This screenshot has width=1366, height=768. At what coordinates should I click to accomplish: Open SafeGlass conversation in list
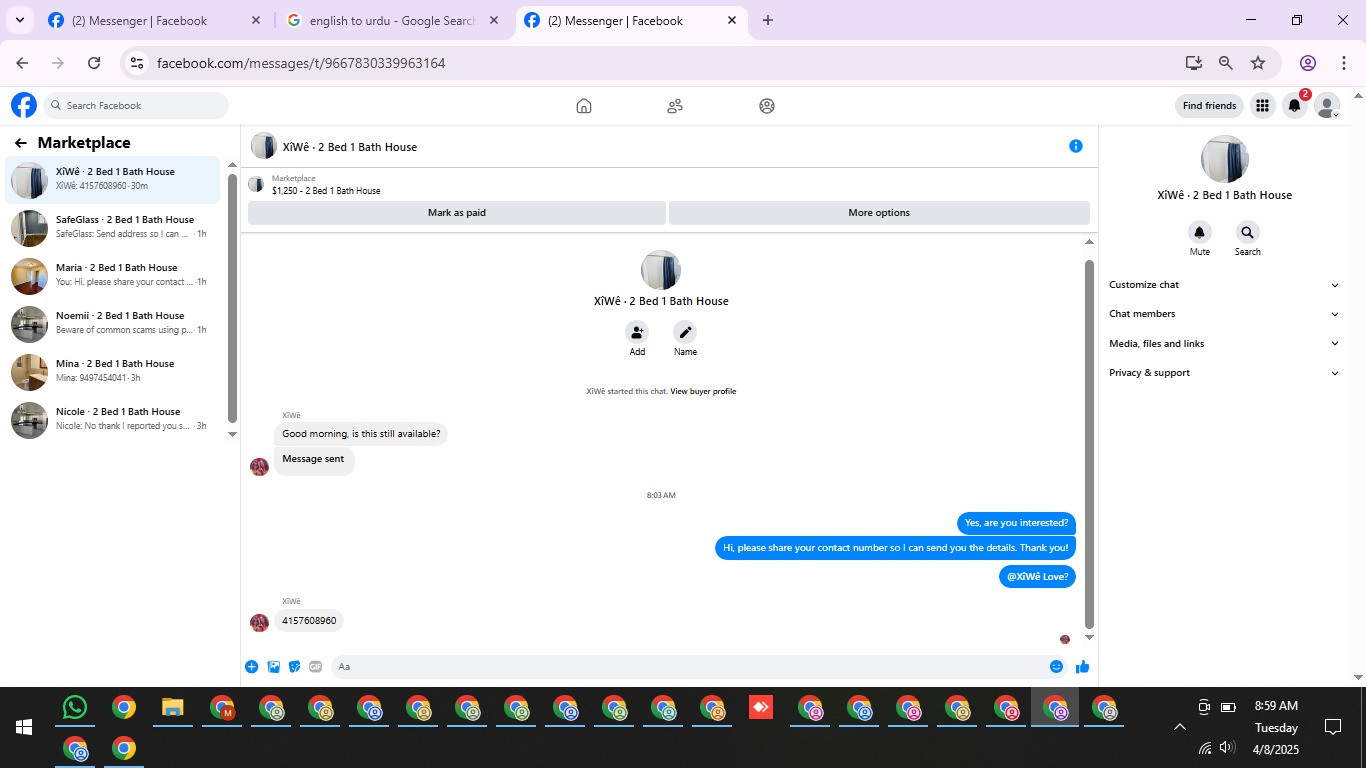(113, 228)
